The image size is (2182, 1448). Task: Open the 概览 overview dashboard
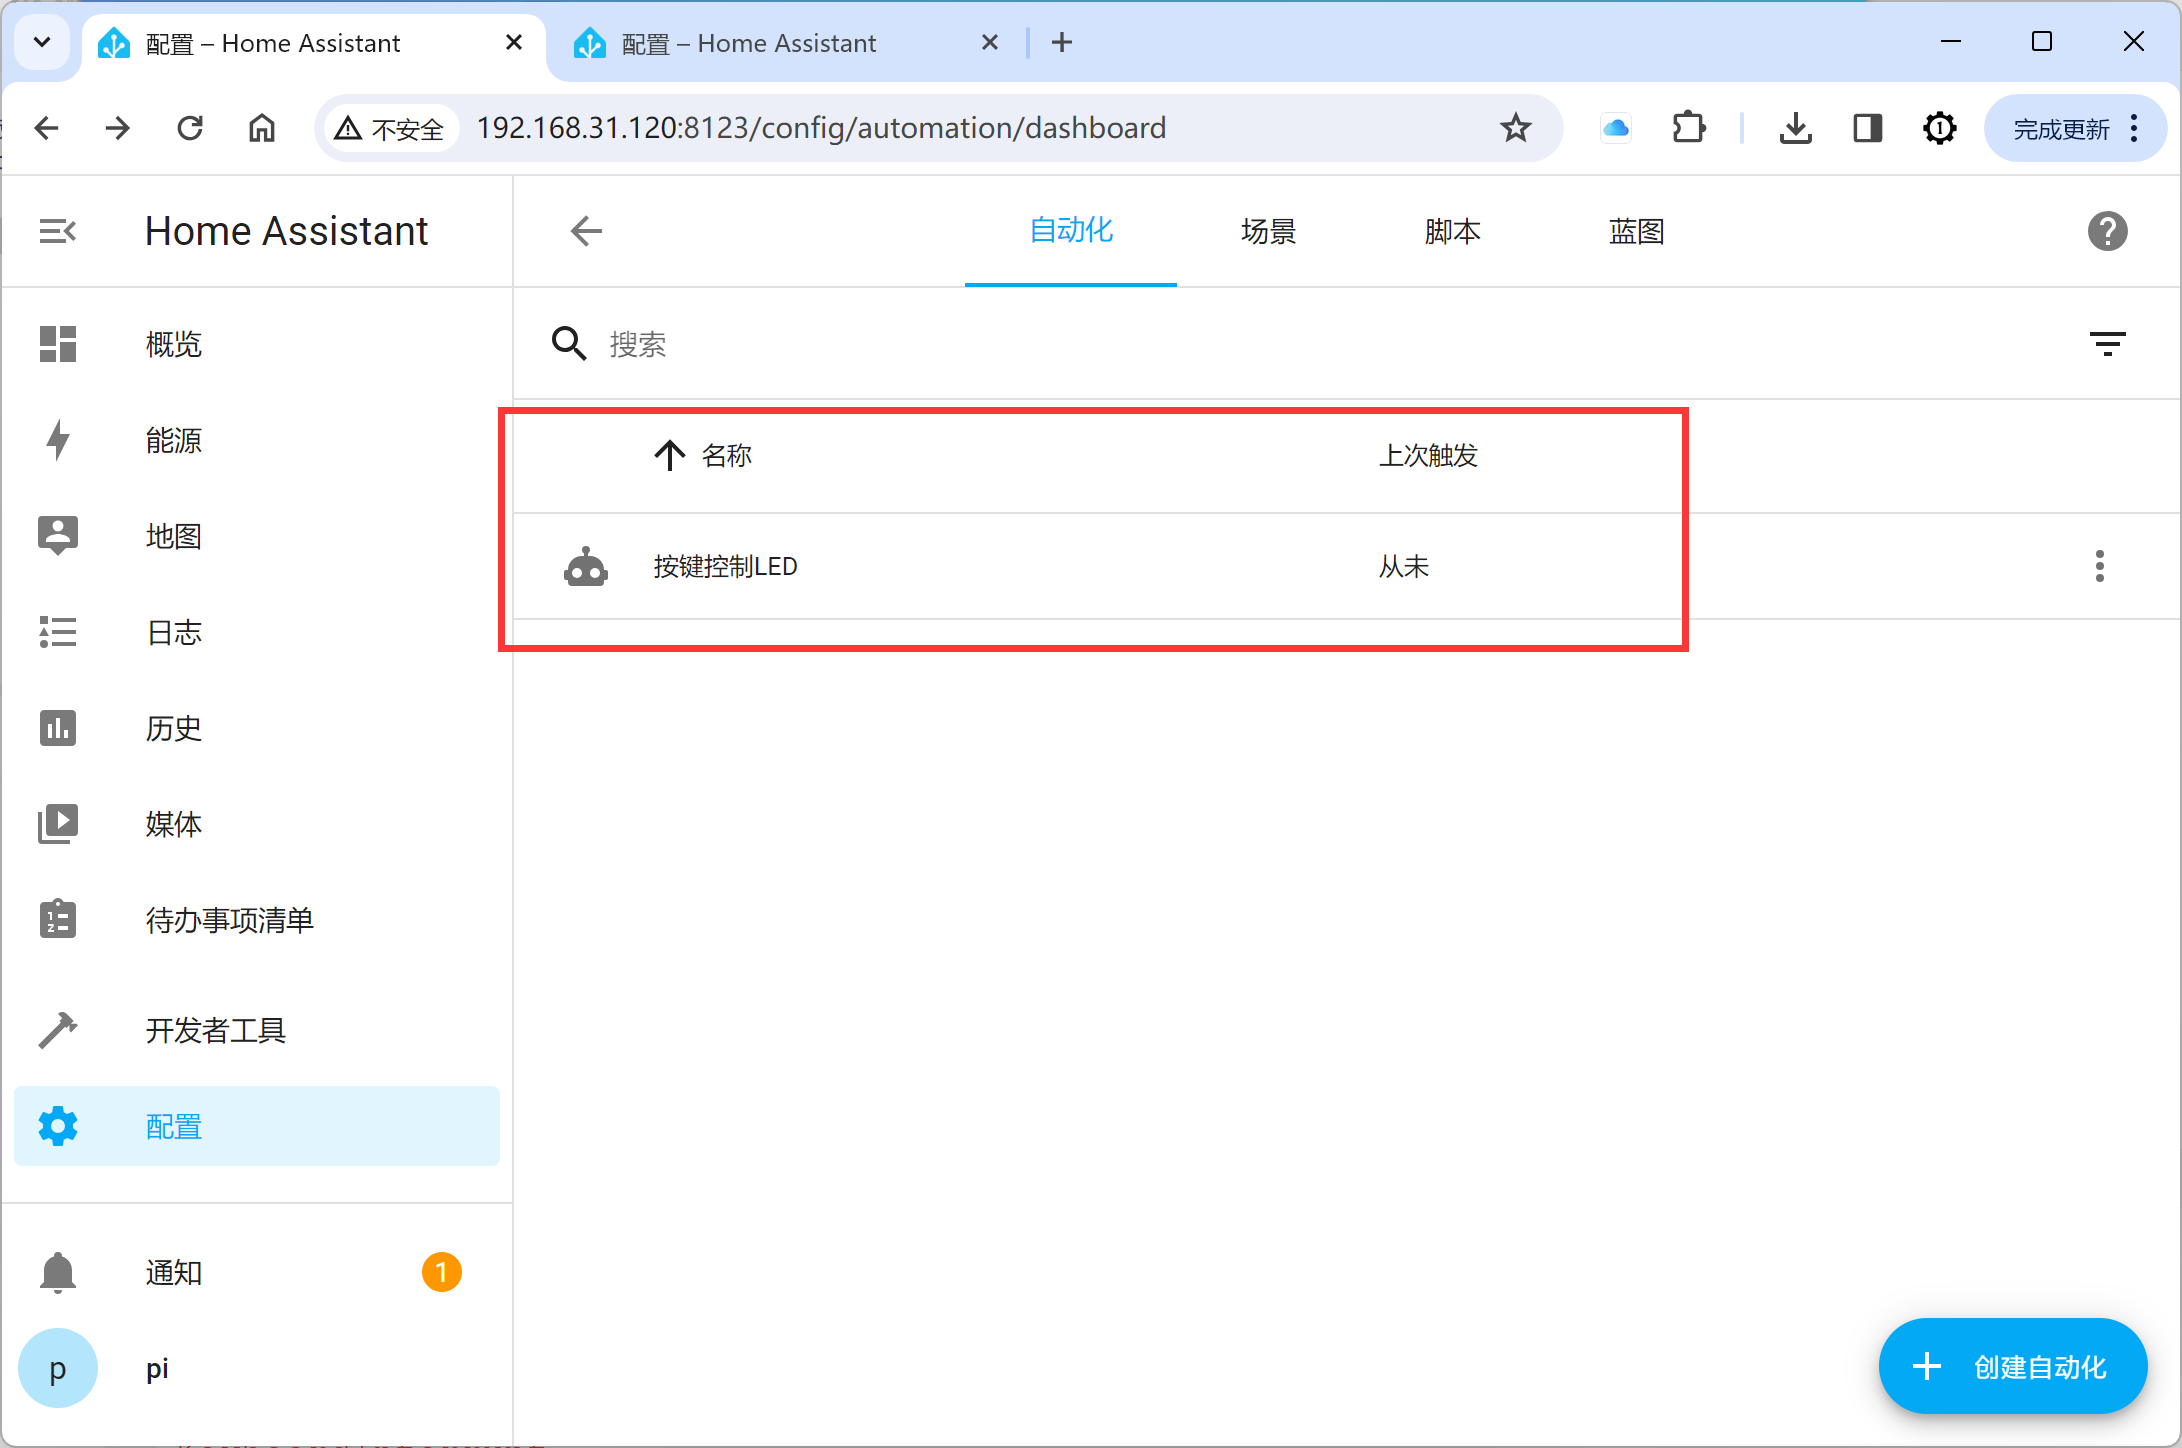click(257, 344)
